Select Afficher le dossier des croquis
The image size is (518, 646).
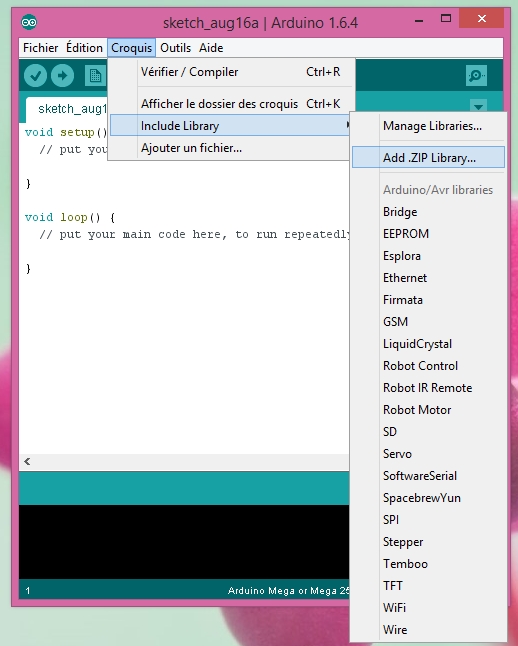[x=231, y=104]
